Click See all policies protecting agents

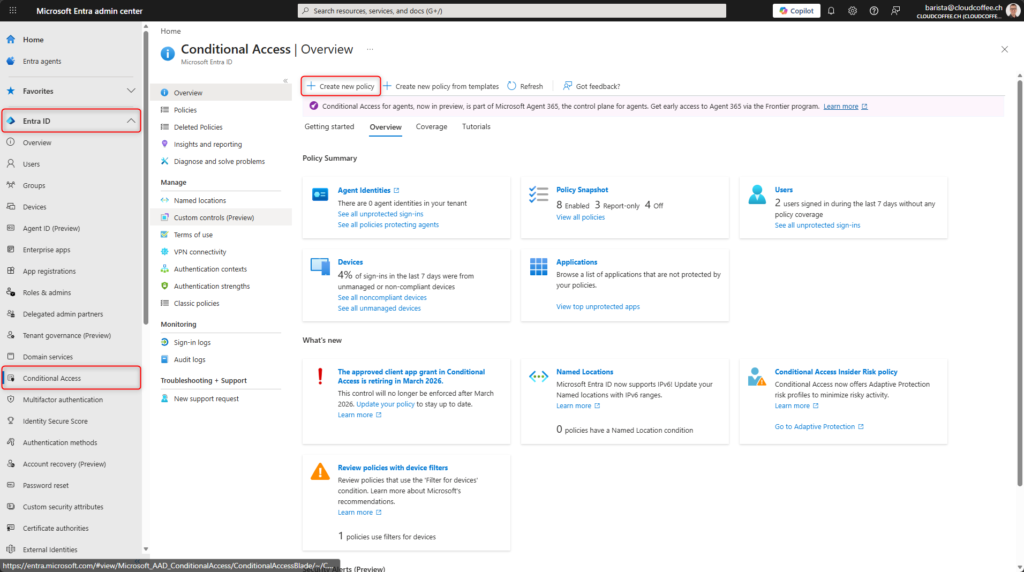388,225
